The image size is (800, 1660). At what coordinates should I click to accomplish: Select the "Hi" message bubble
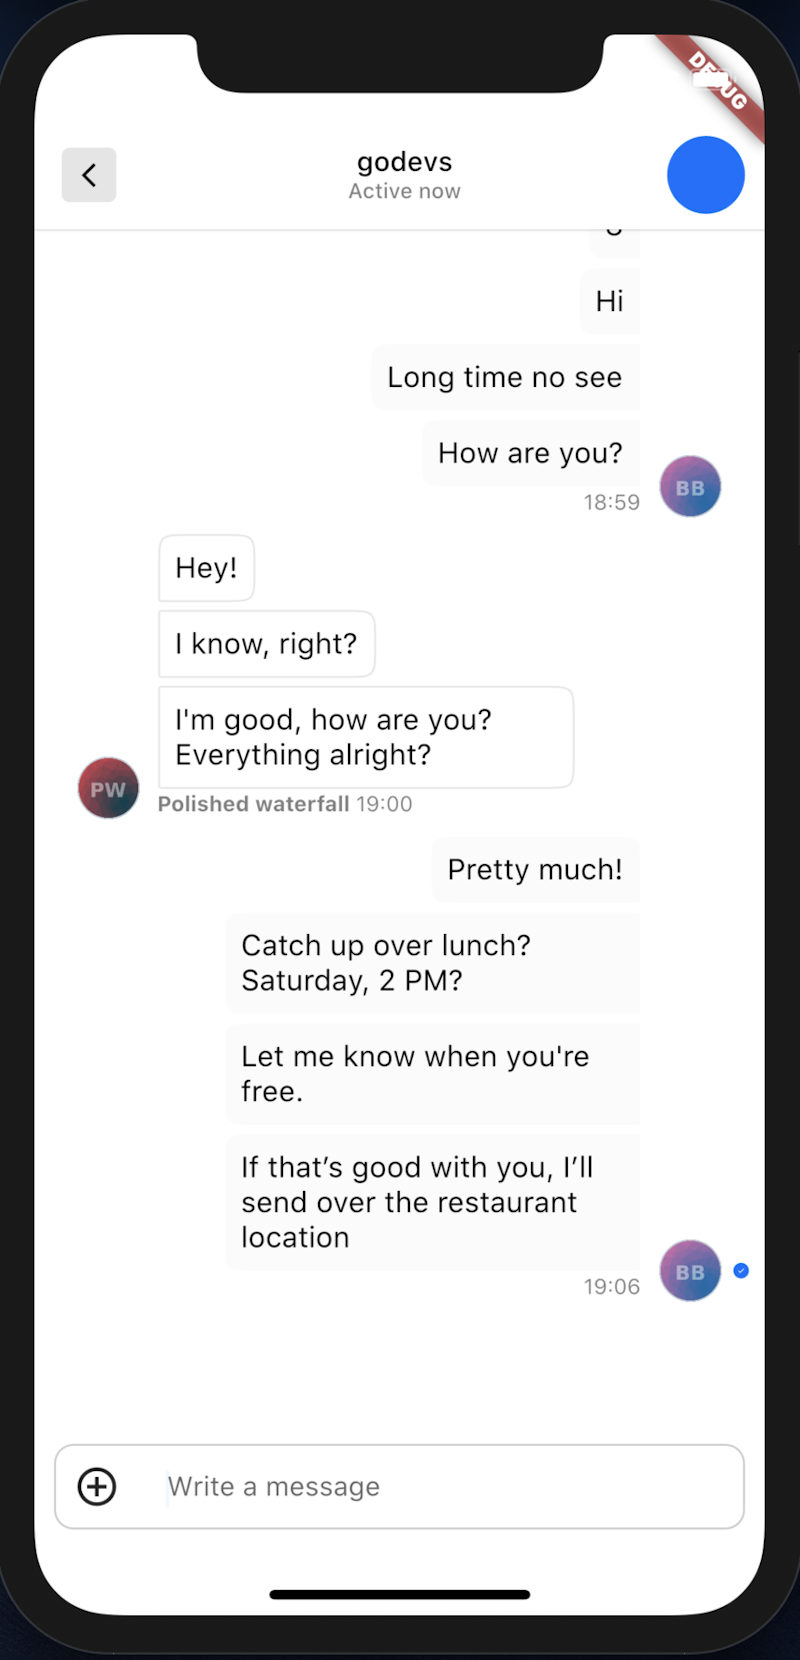(x=609, y=301)
